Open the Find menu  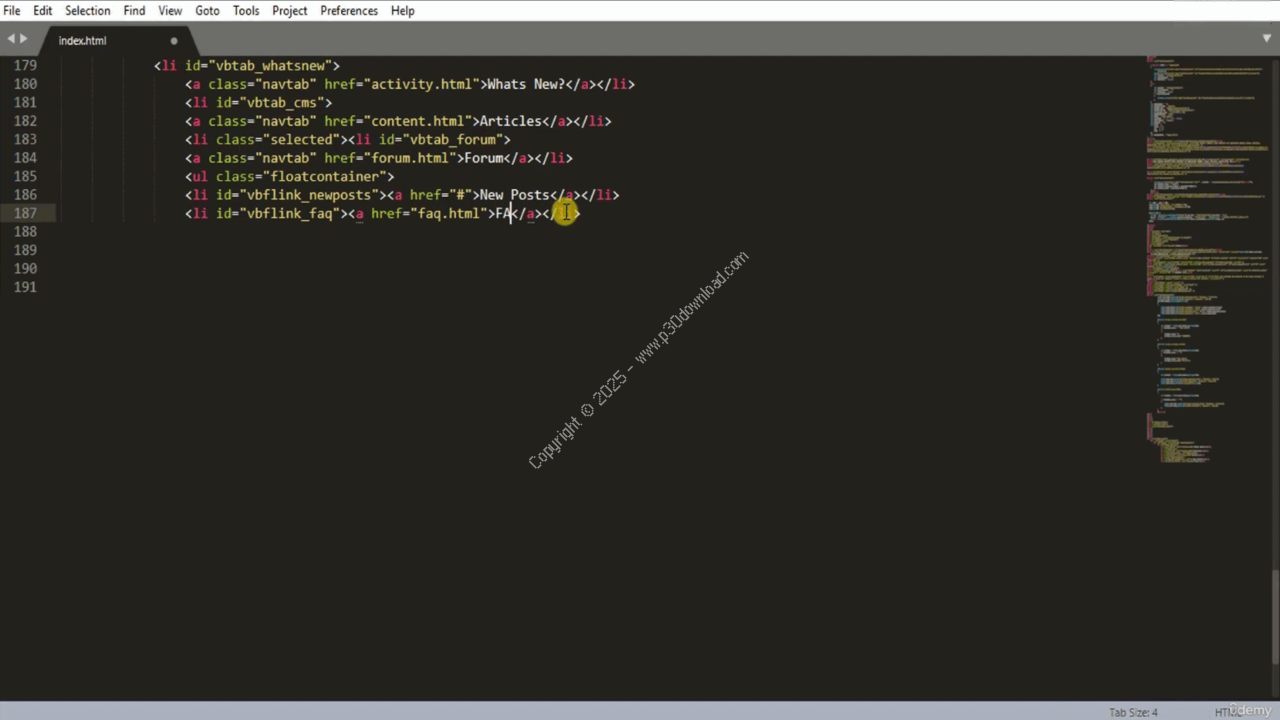134,11
